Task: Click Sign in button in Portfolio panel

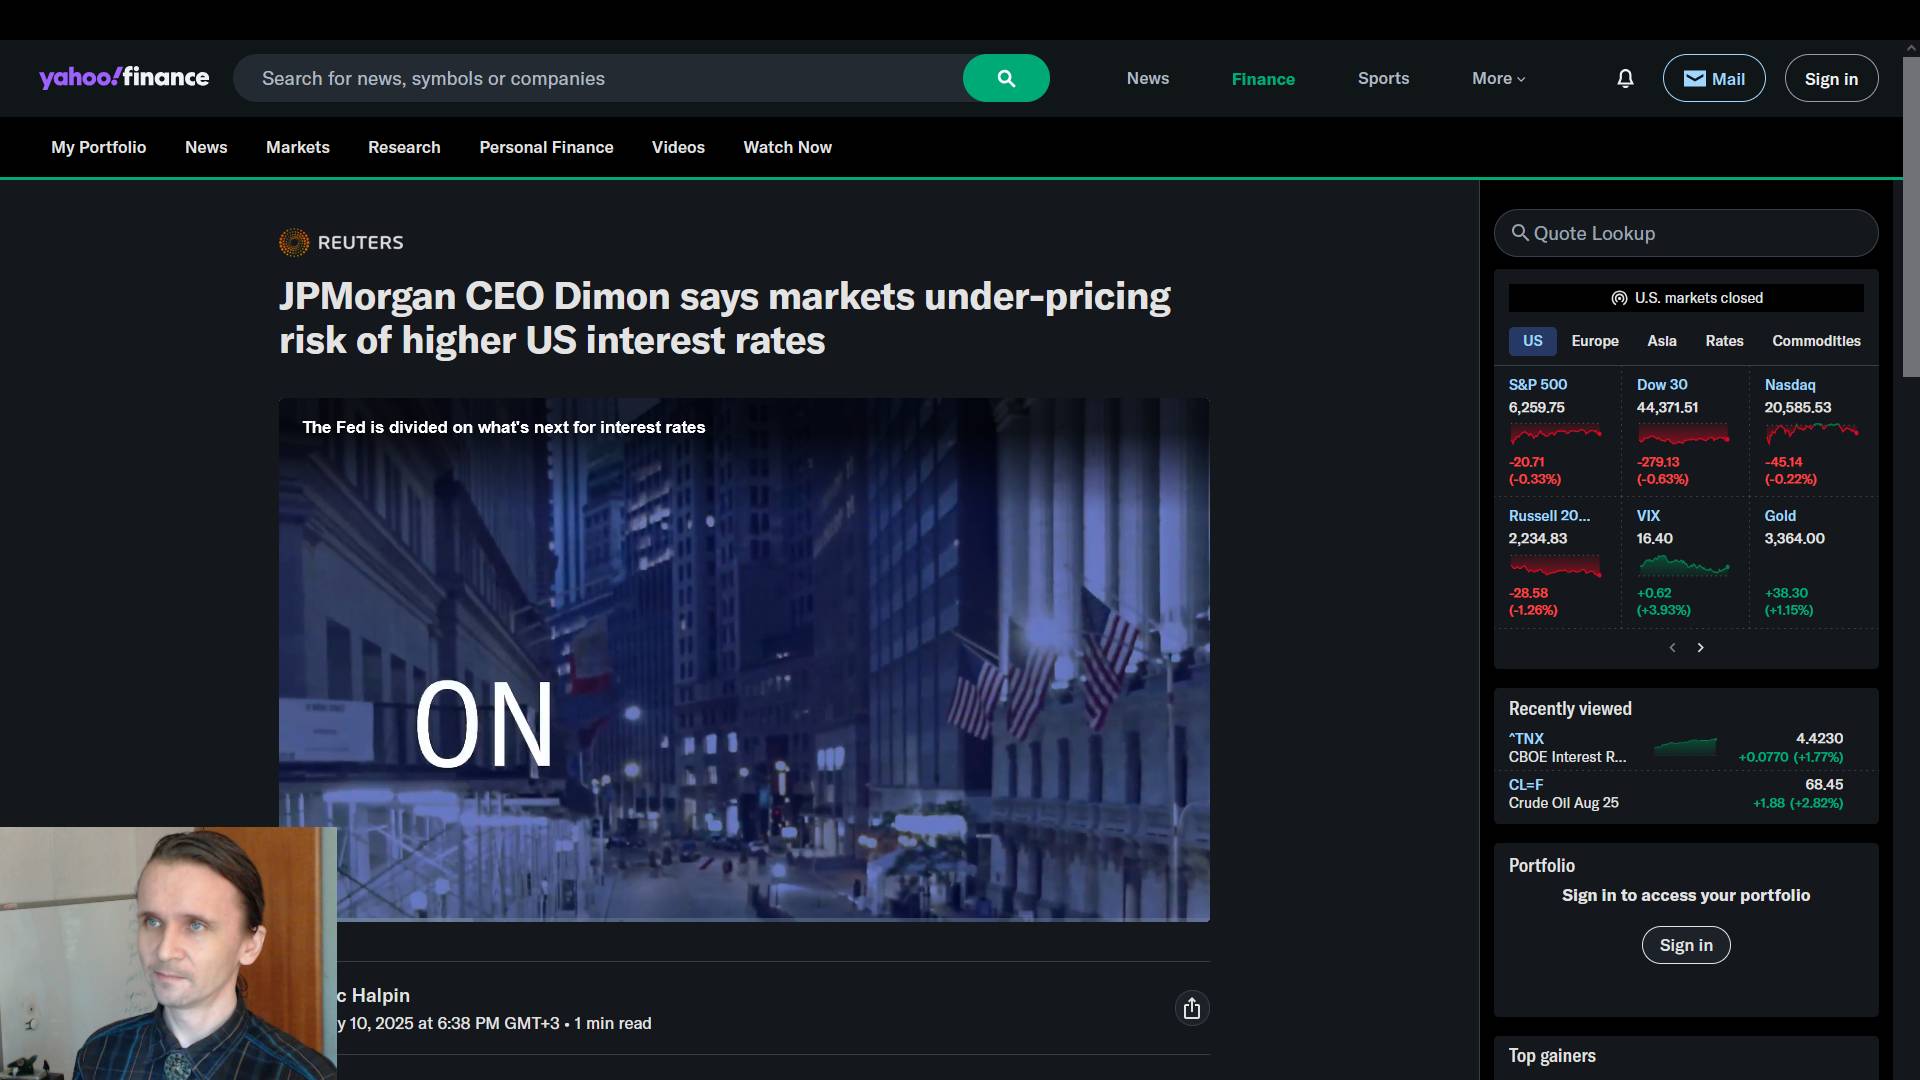Action: click(x=1686, y=945)
